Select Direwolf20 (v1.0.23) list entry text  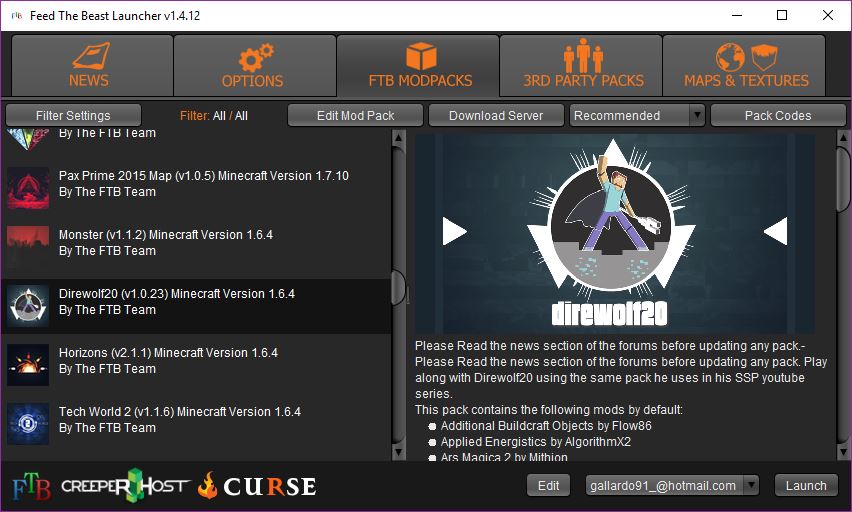tap(177, 294)
